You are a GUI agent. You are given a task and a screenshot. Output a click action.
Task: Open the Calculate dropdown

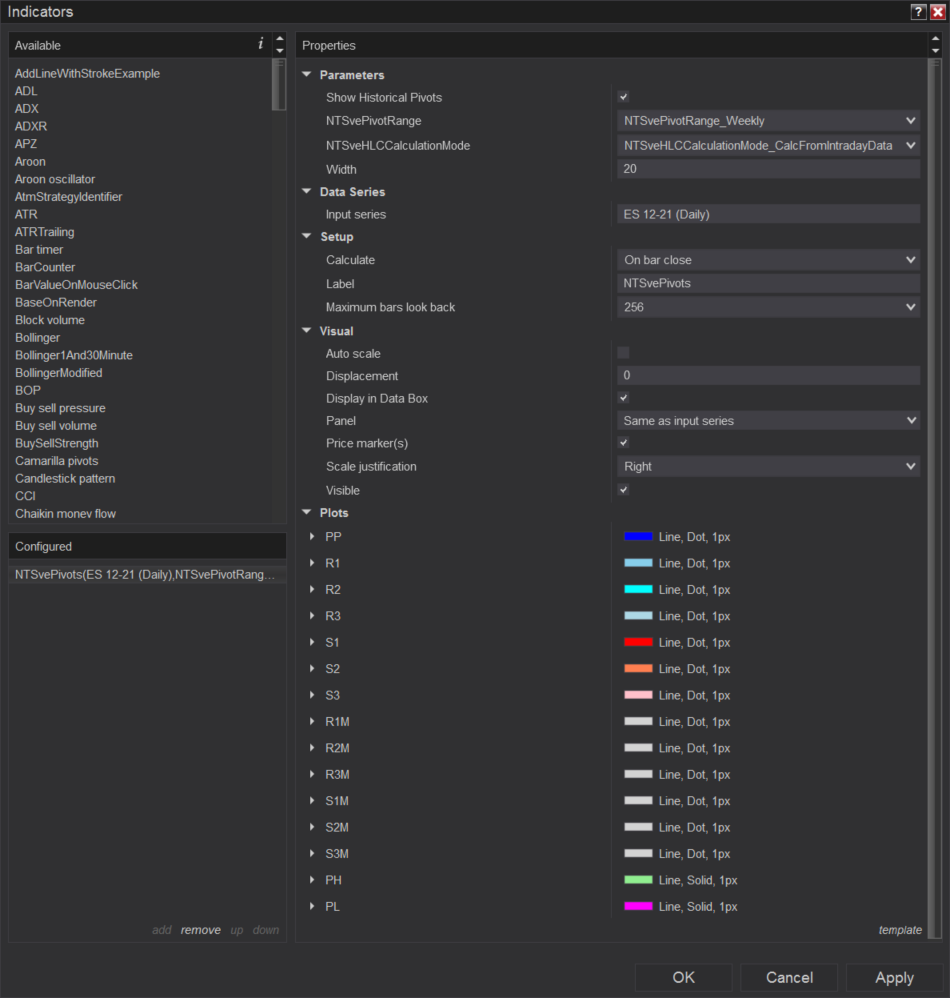(x=768, y=260)
